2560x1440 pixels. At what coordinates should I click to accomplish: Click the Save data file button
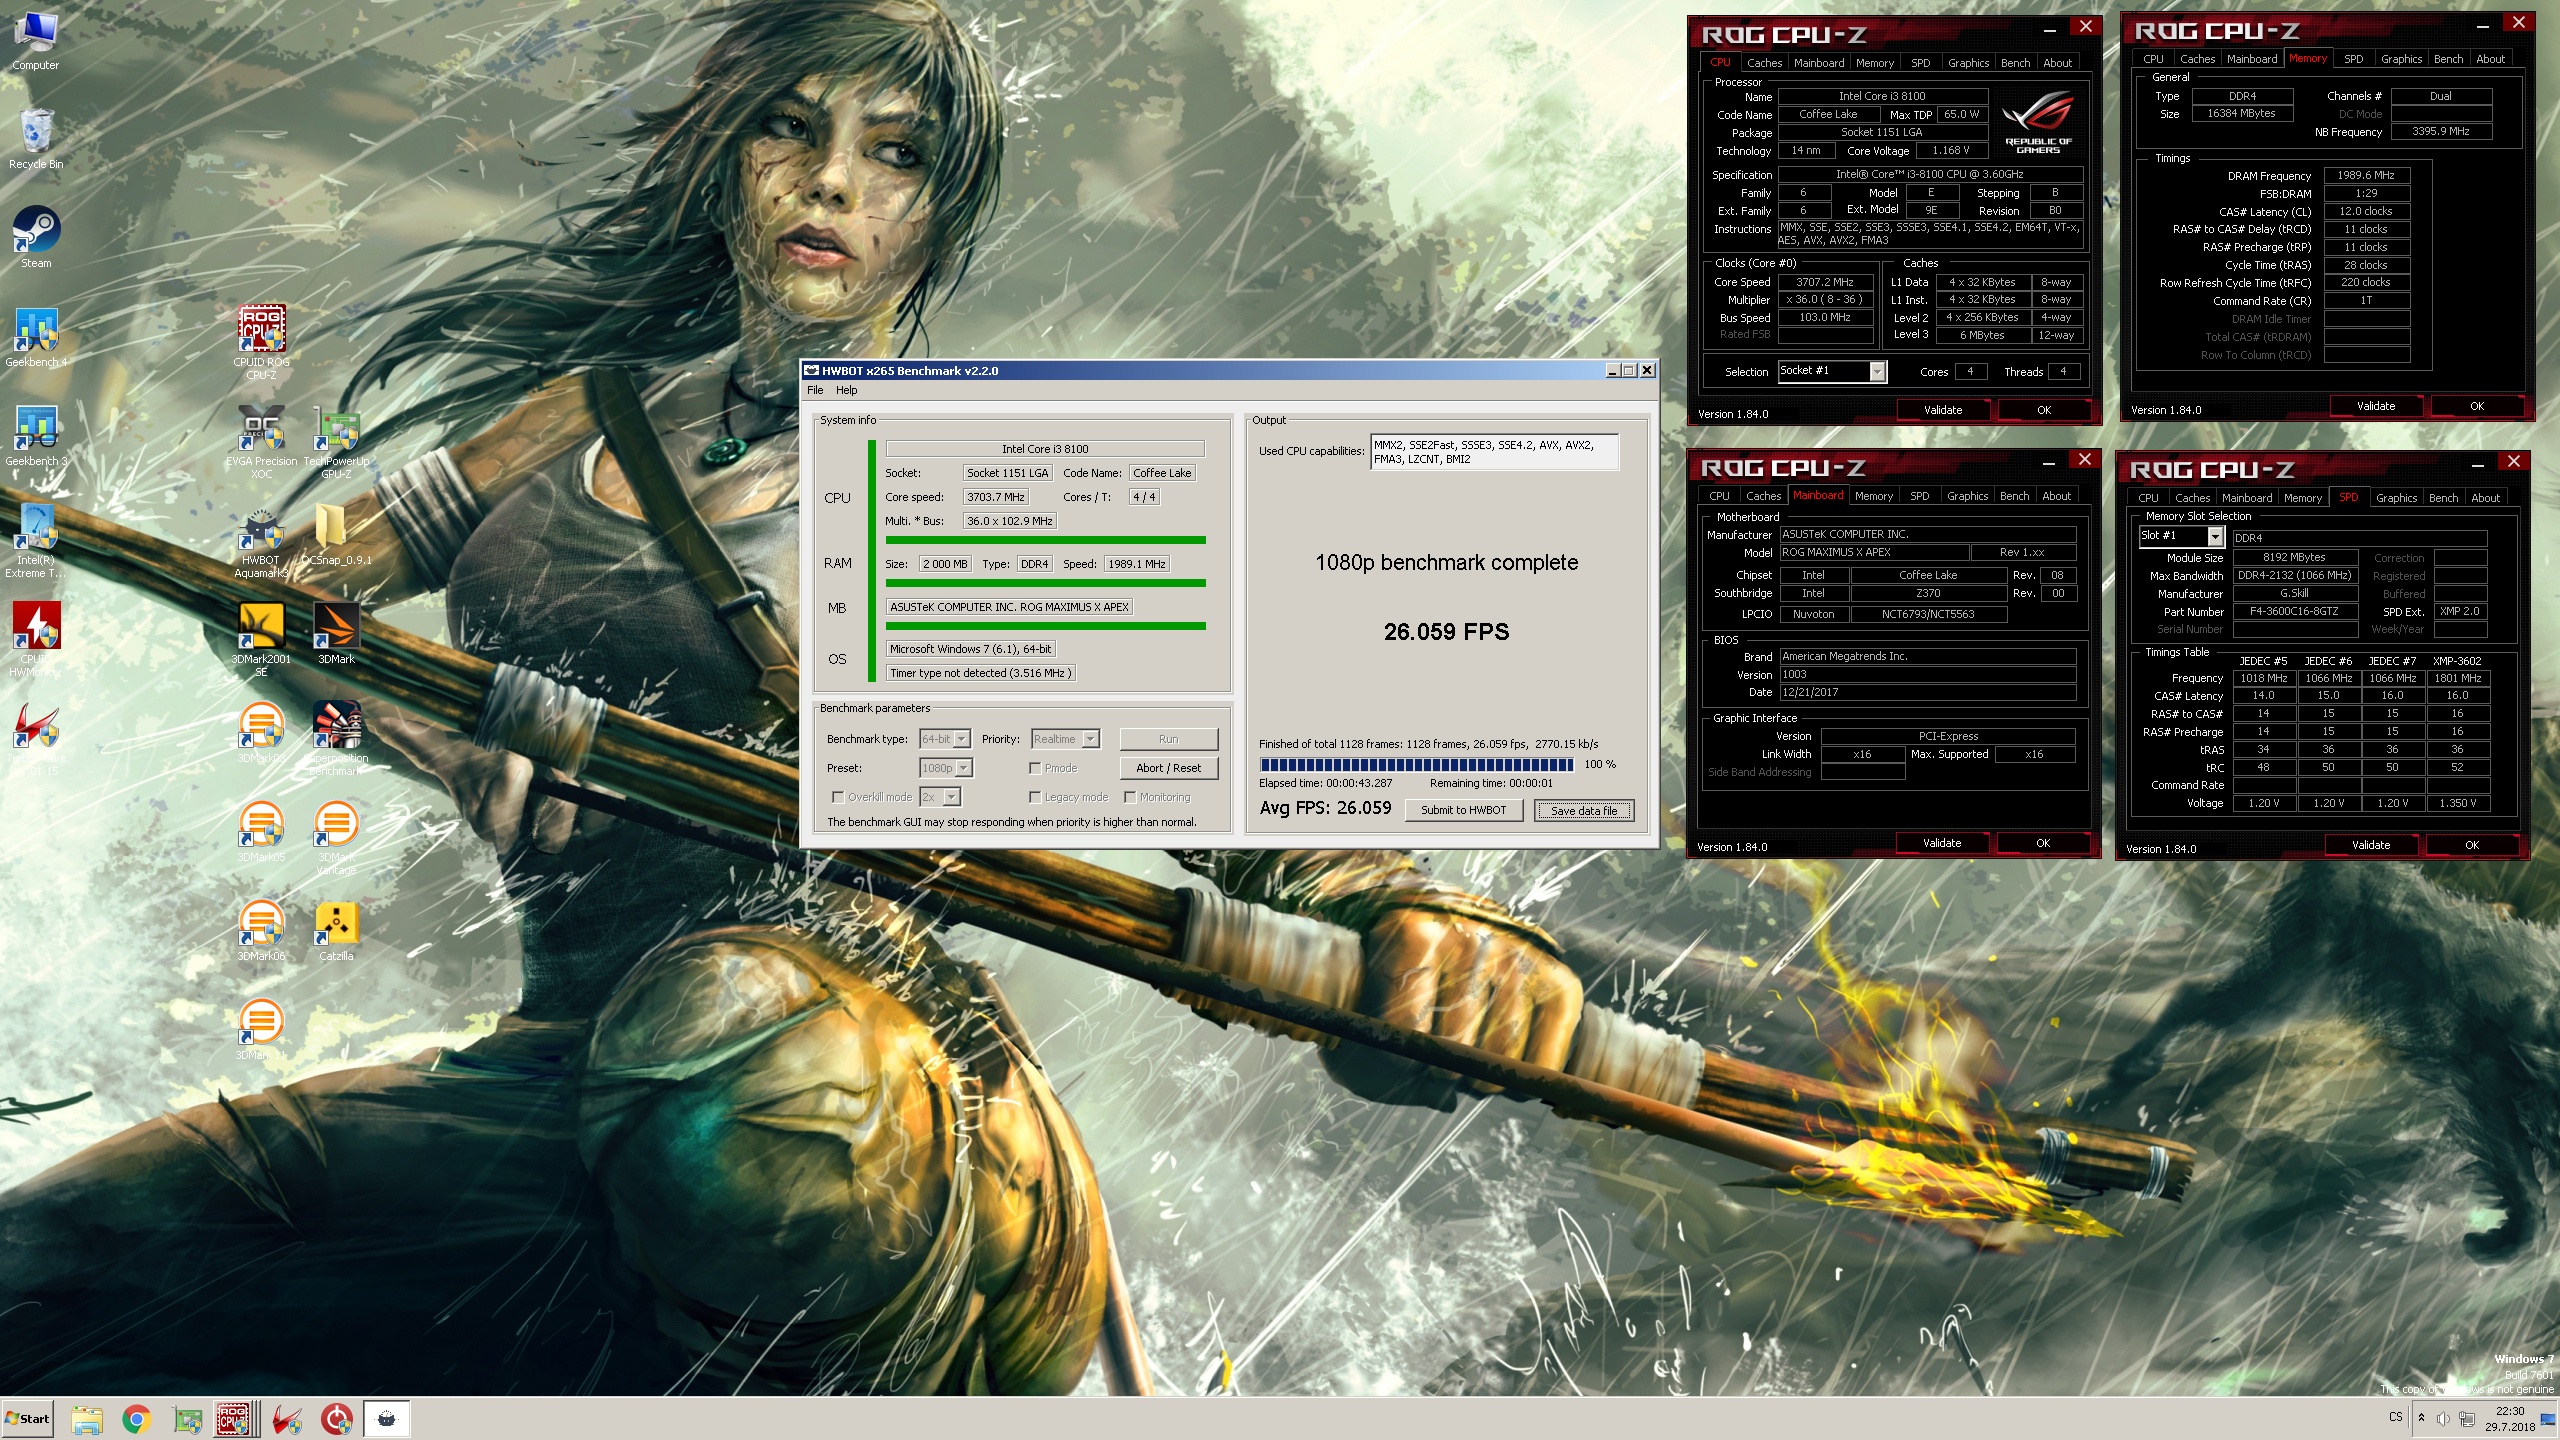pos(1583,811)
